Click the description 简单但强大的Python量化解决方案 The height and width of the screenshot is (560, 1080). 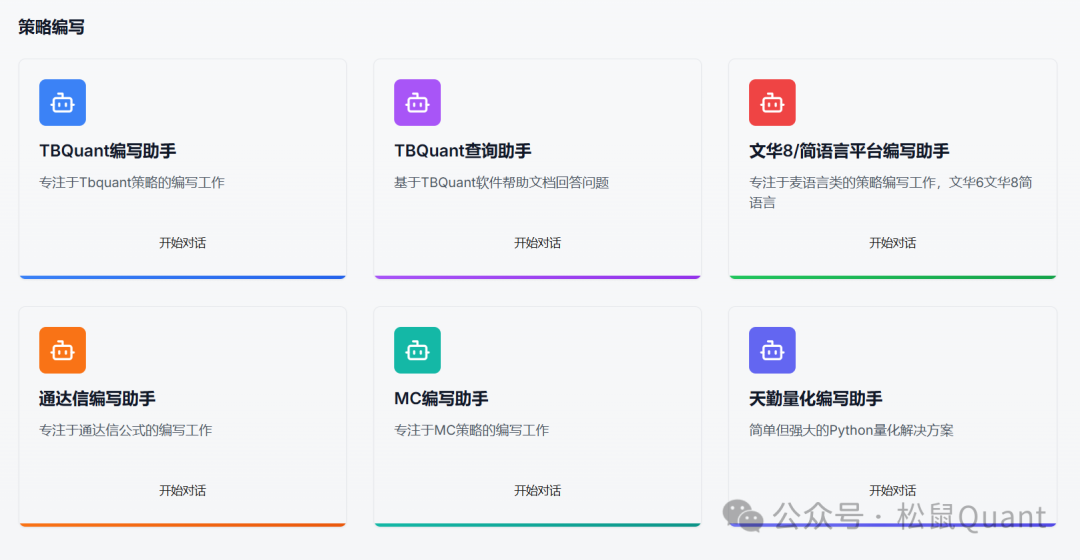tap(851, 430)
